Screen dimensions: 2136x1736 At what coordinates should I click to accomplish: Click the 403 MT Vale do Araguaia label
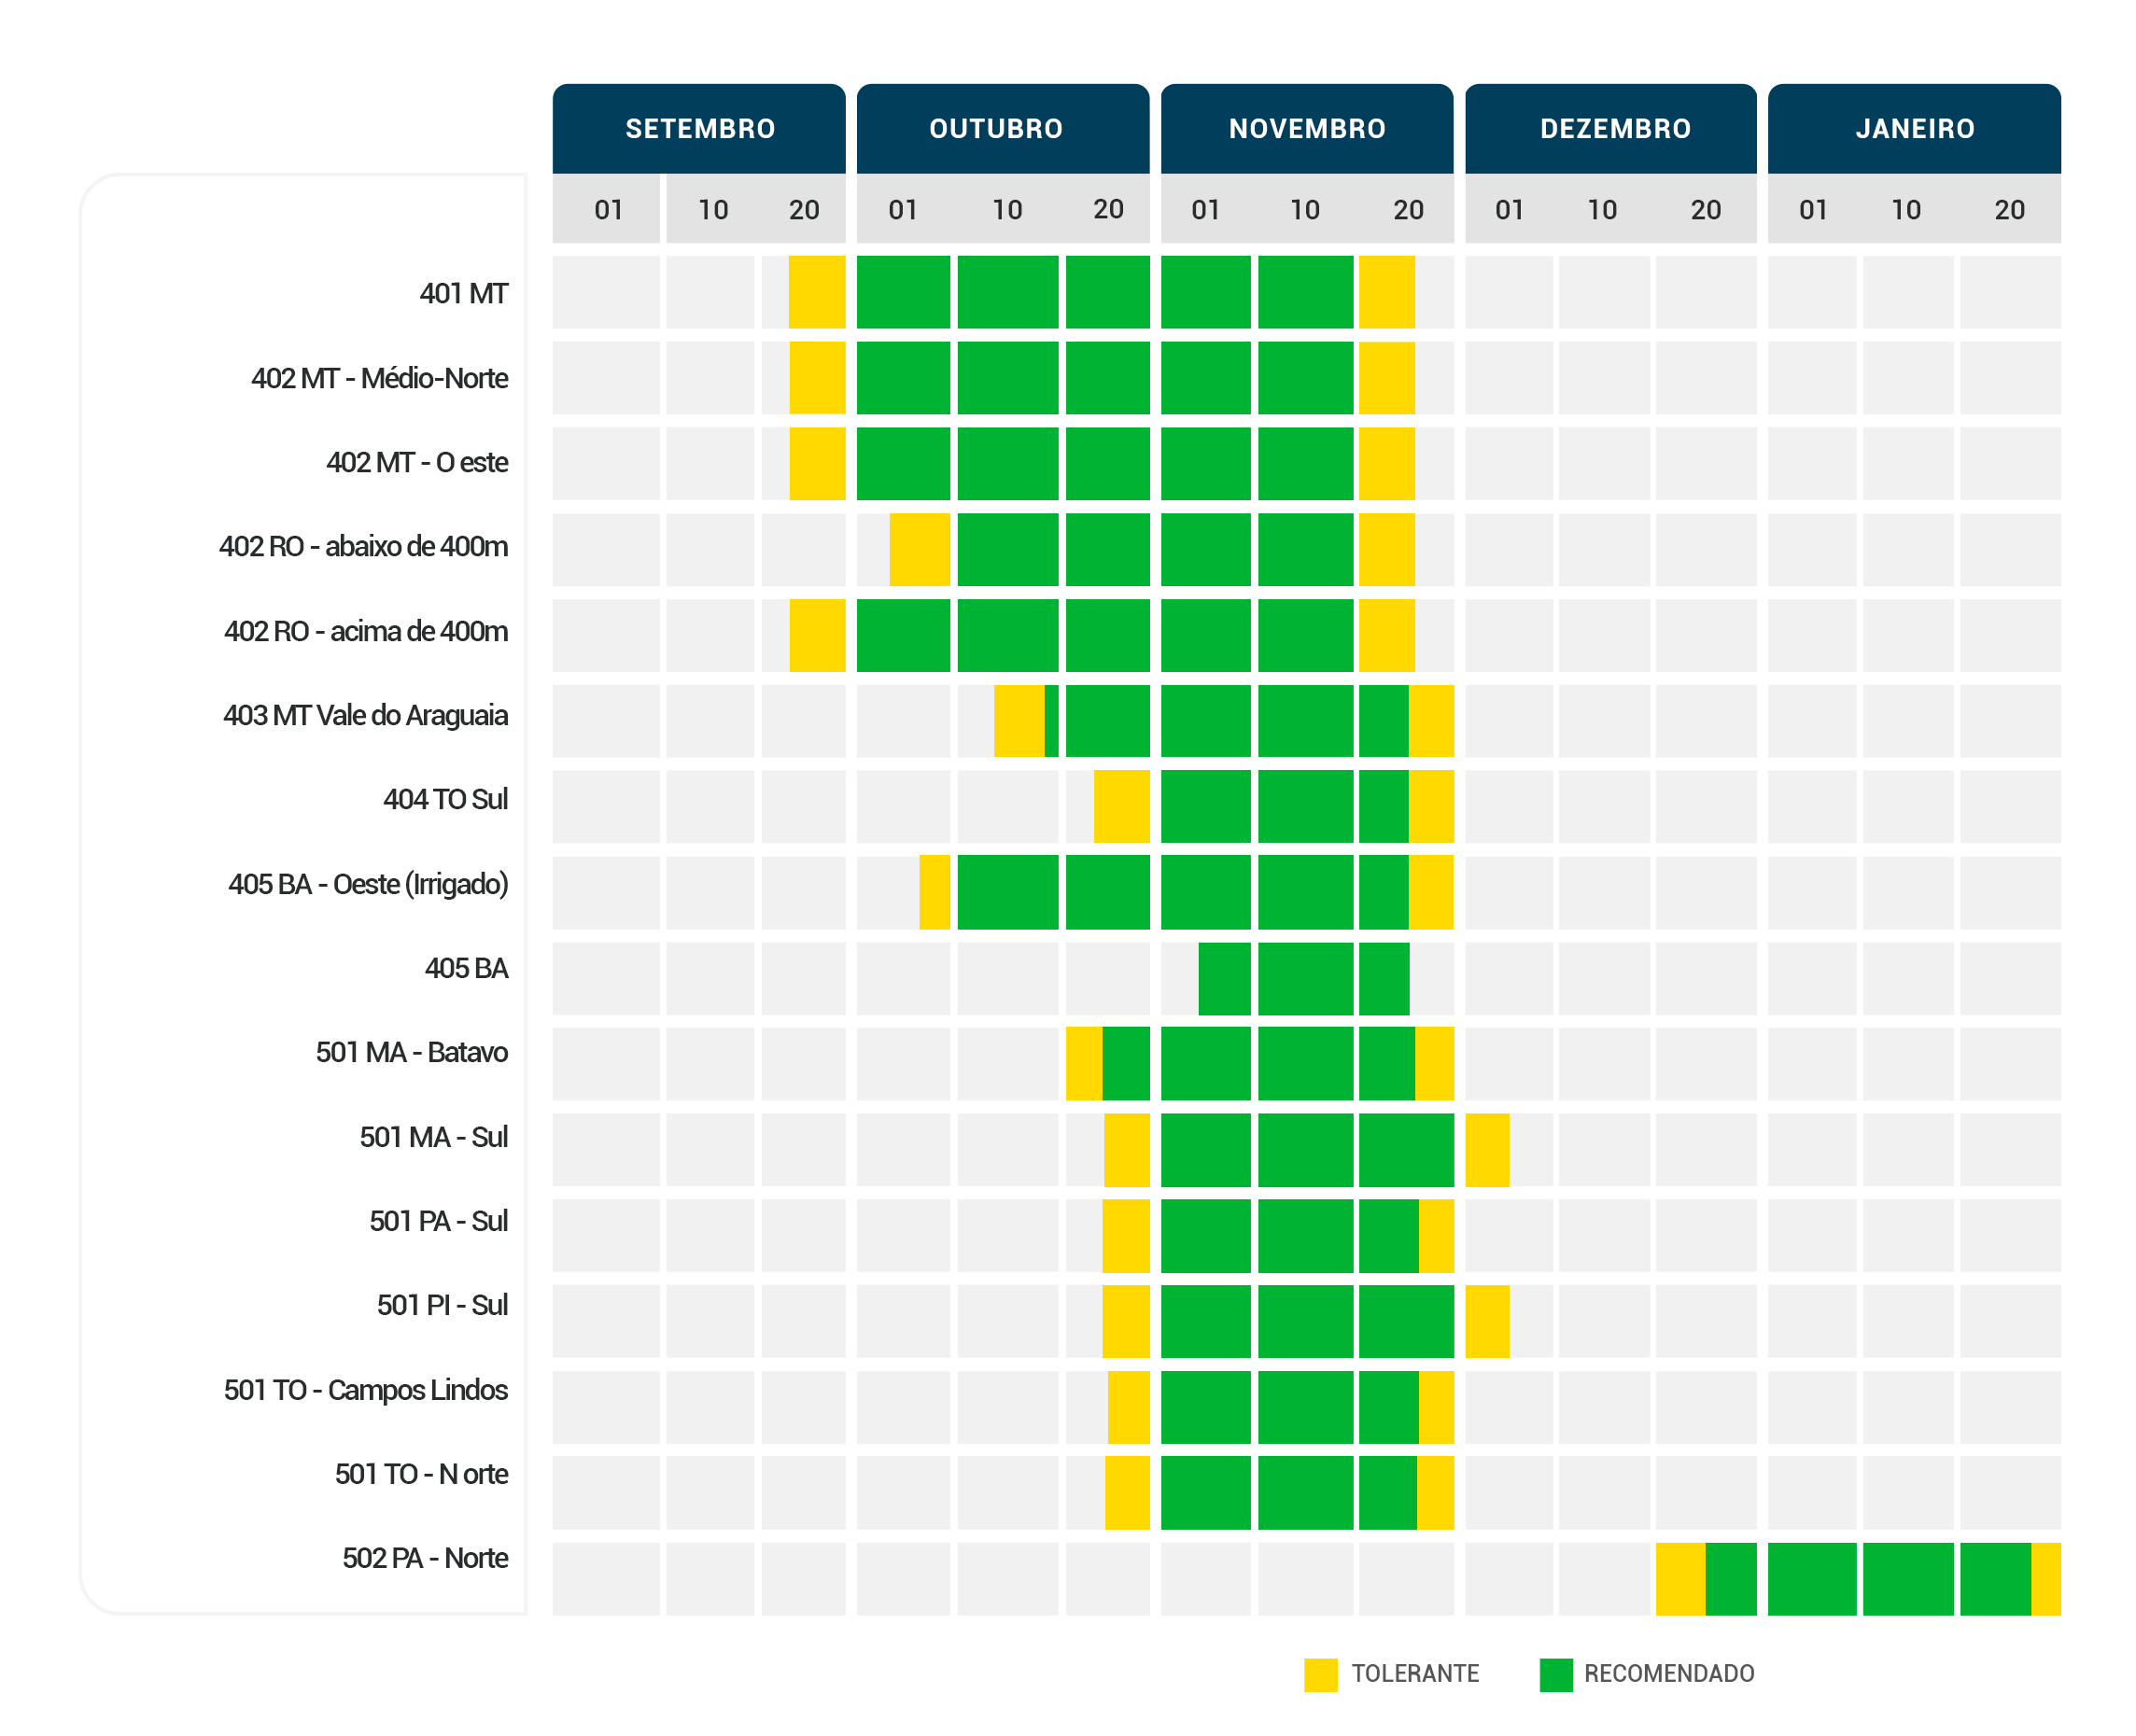click(x=365, y=715)
